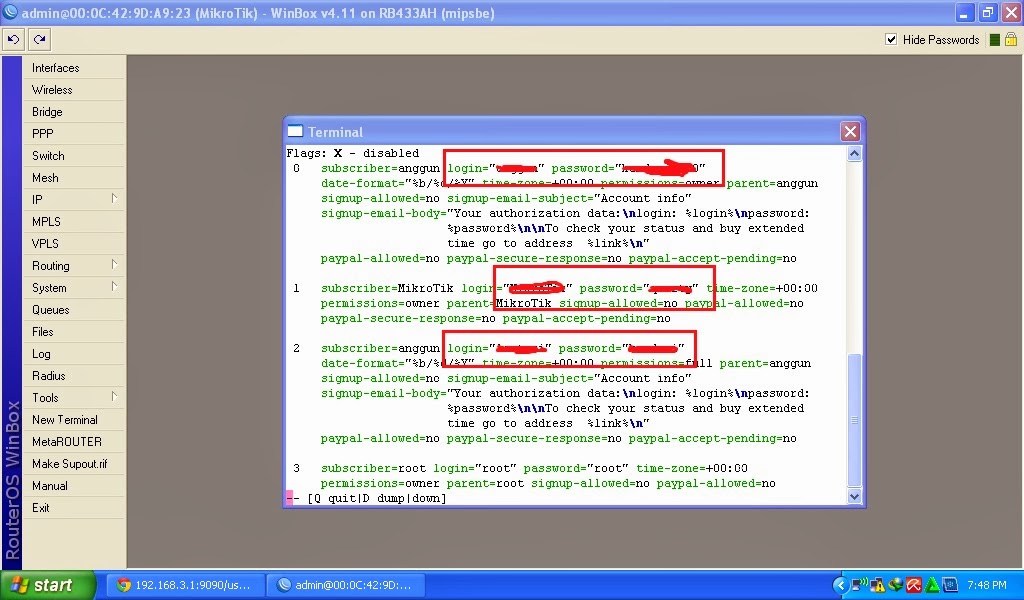Viewport: 1024px width, 600px height.
Task: Expand hidden tray icons chevron
Action: pyautogui.click(x=841, y=585)
